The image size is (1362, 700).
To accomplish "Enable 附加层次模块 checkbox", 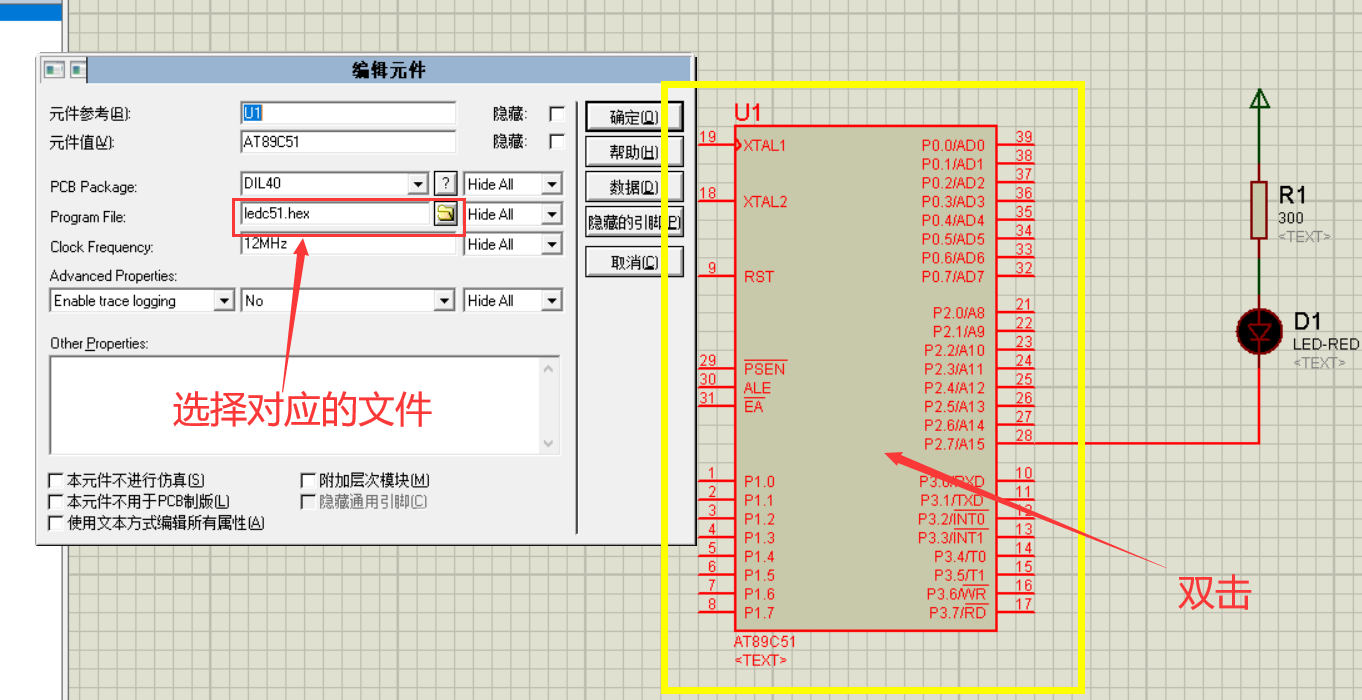I will pyautogui.click(x=308, y=481).
